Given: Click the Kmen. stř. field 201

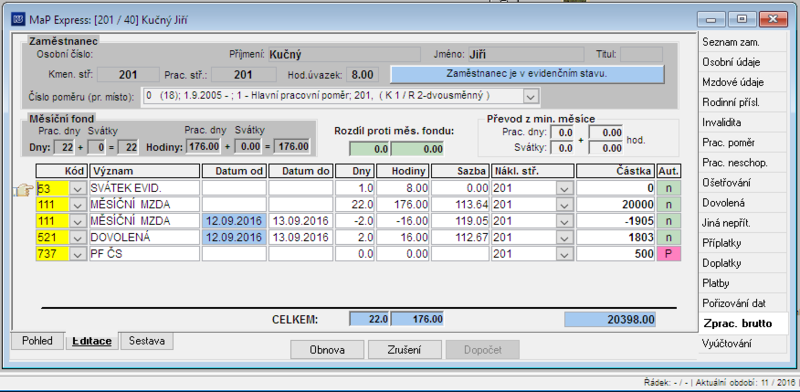Looking at the screenshot, I should coord(128,75).
